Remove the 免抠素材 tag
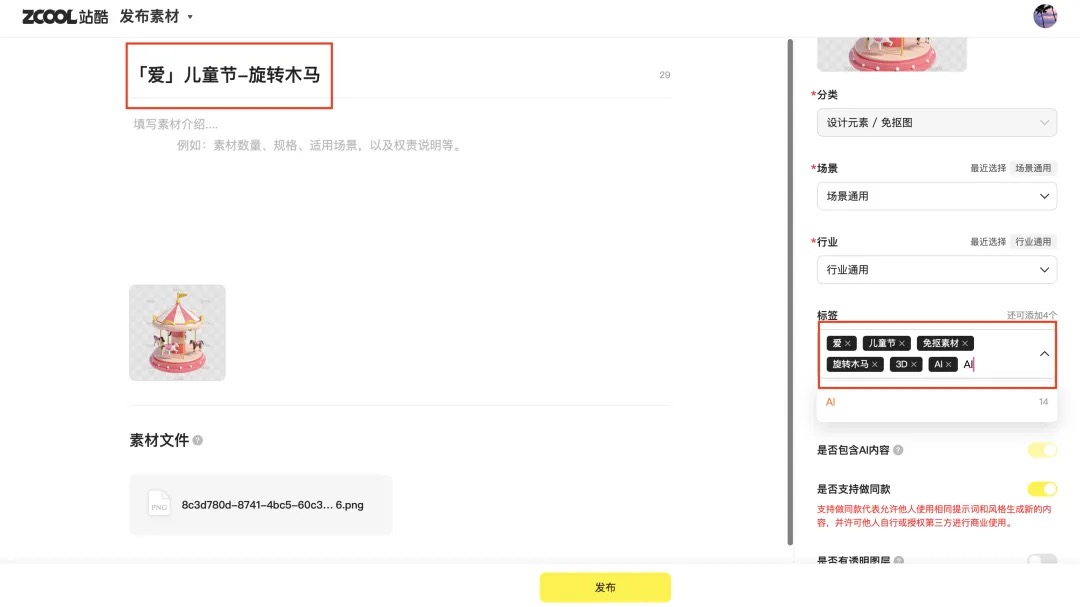The image size is (1080, 607). [966, 343]
